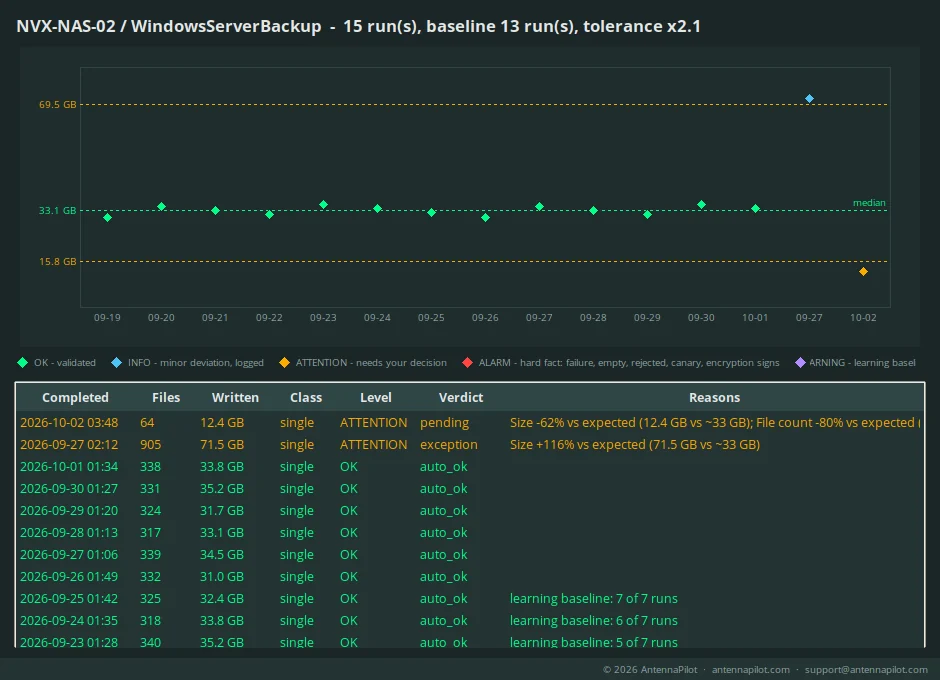Select the green data point for 09-22

pyautogui.click(x=269, y=215)
